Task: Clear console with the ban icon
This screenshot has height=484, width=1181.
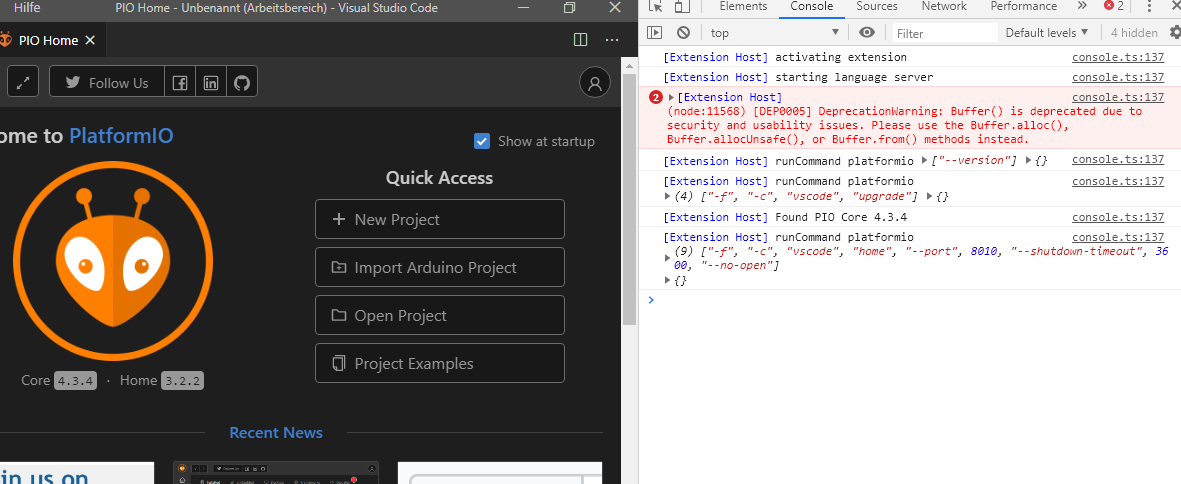Action: point(683,32)
